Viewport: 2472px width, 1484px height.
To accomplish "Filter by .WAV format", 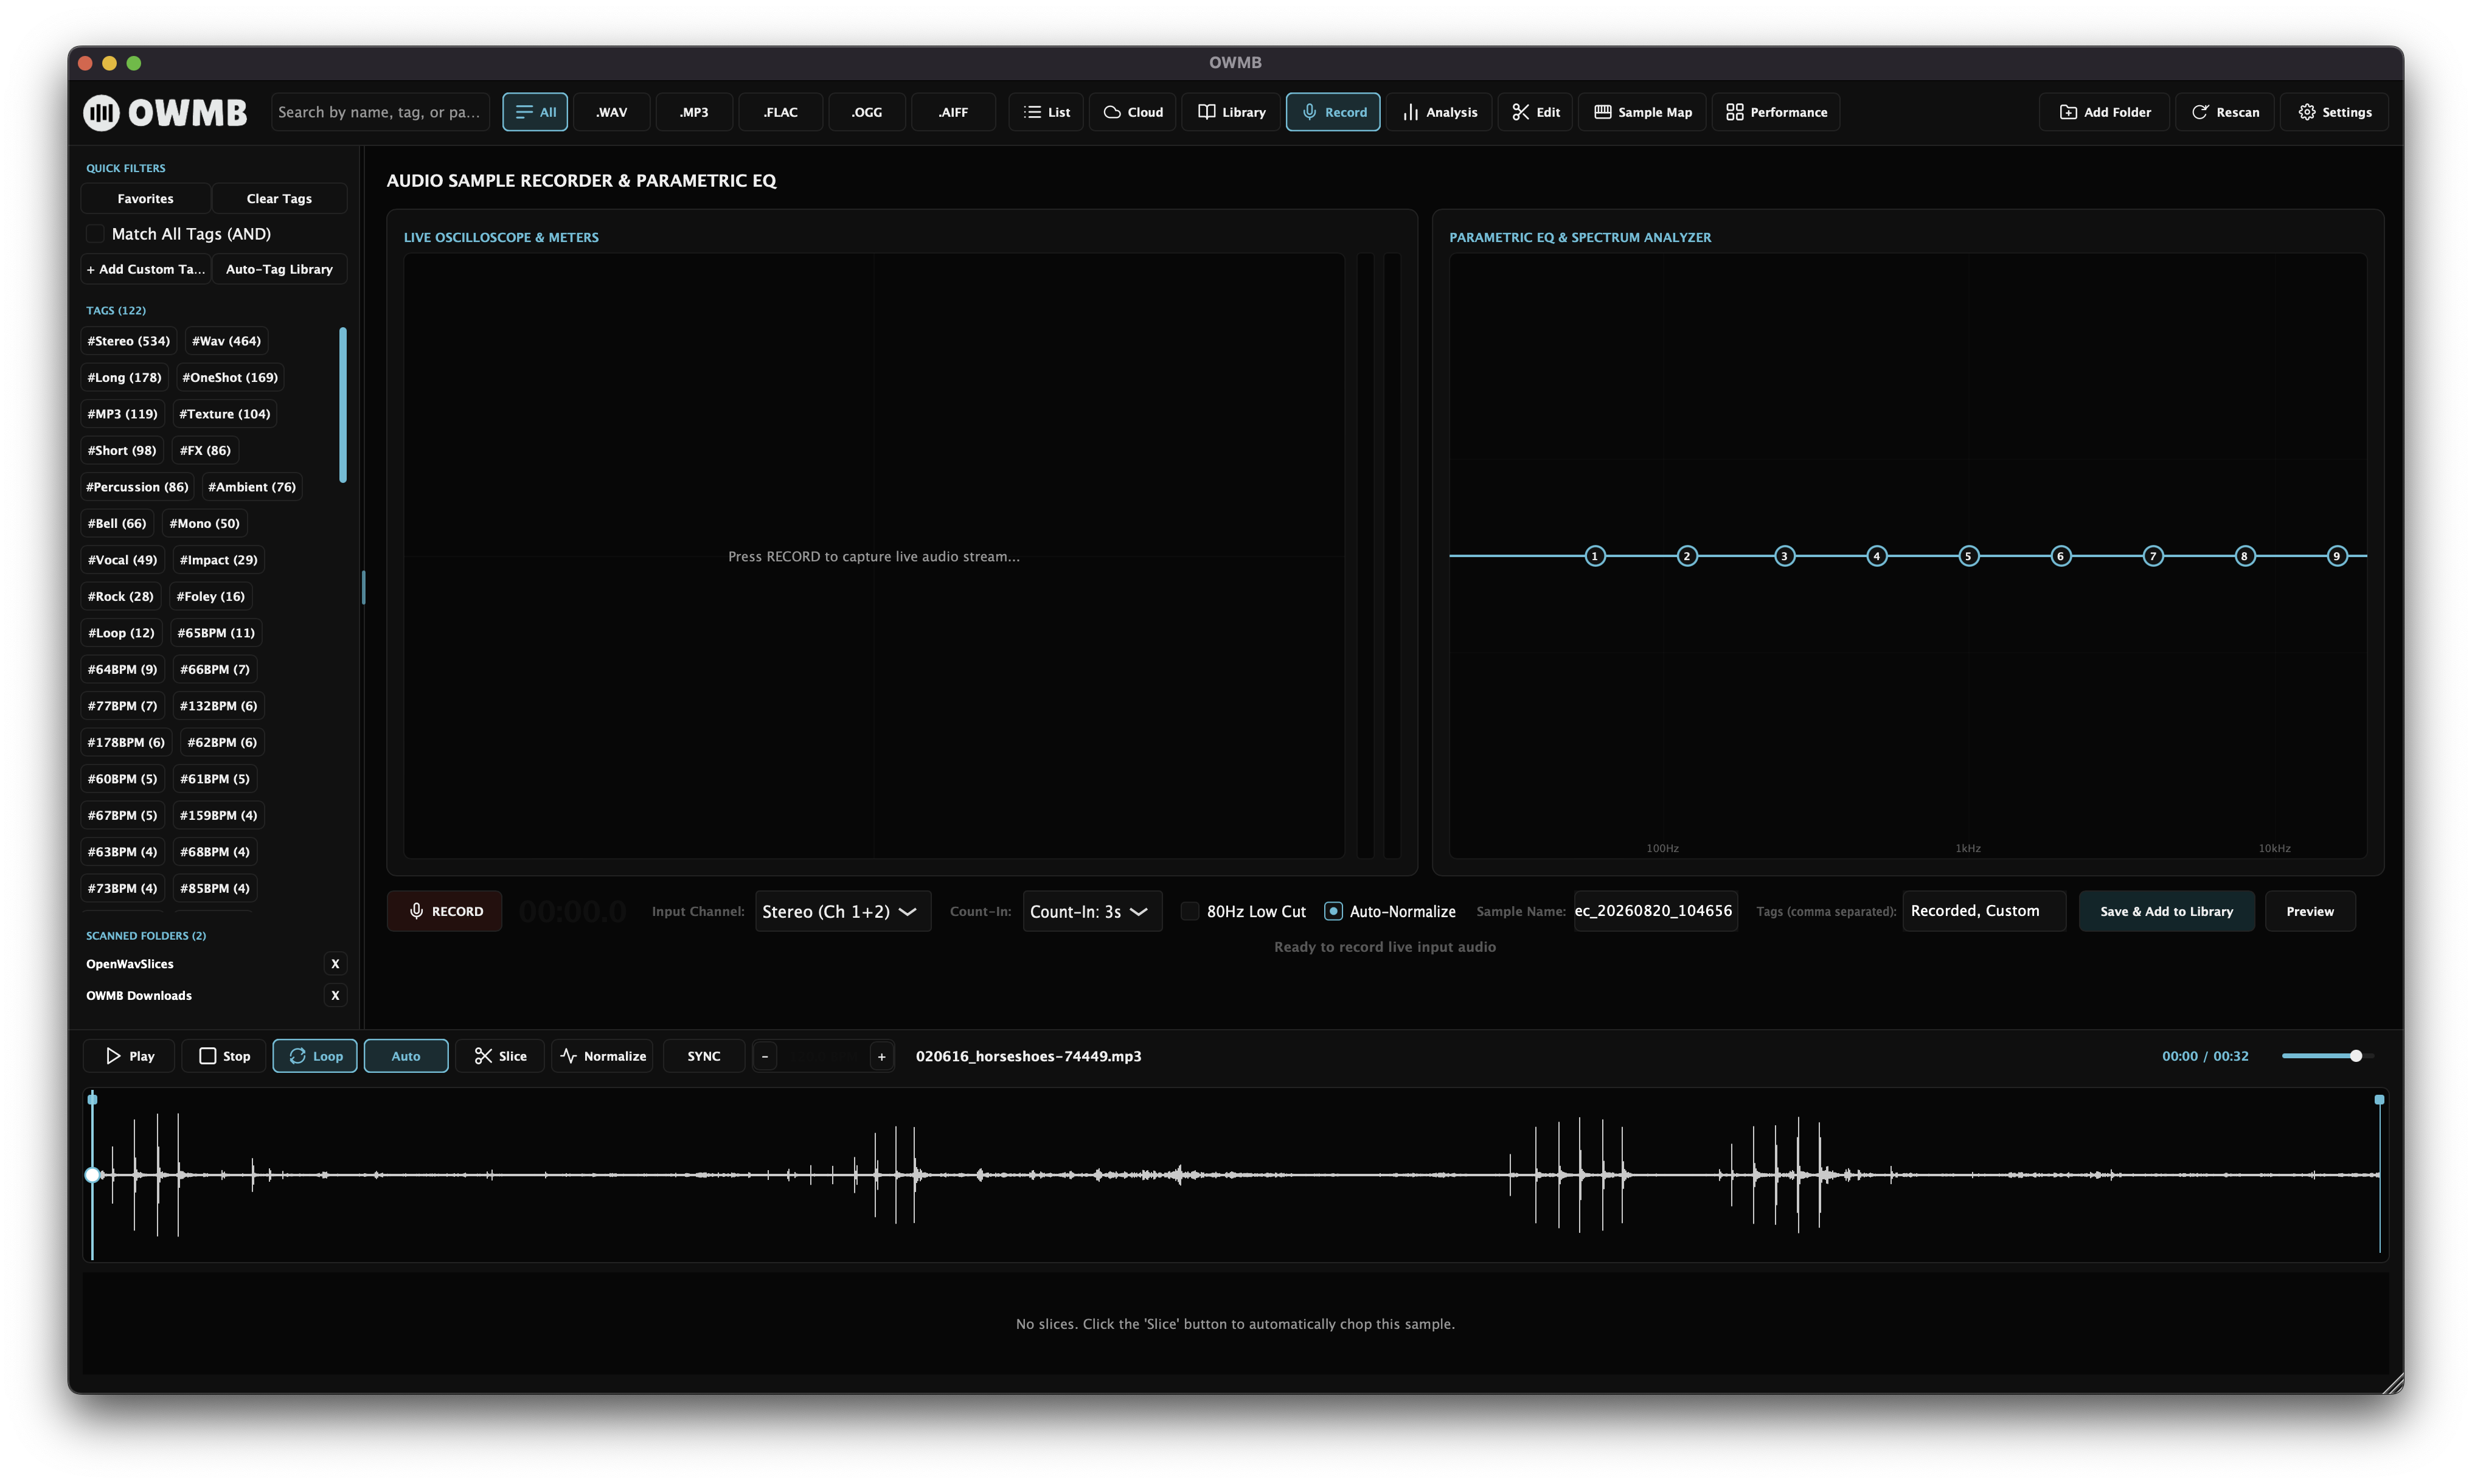I will click(x=612, y=112).
